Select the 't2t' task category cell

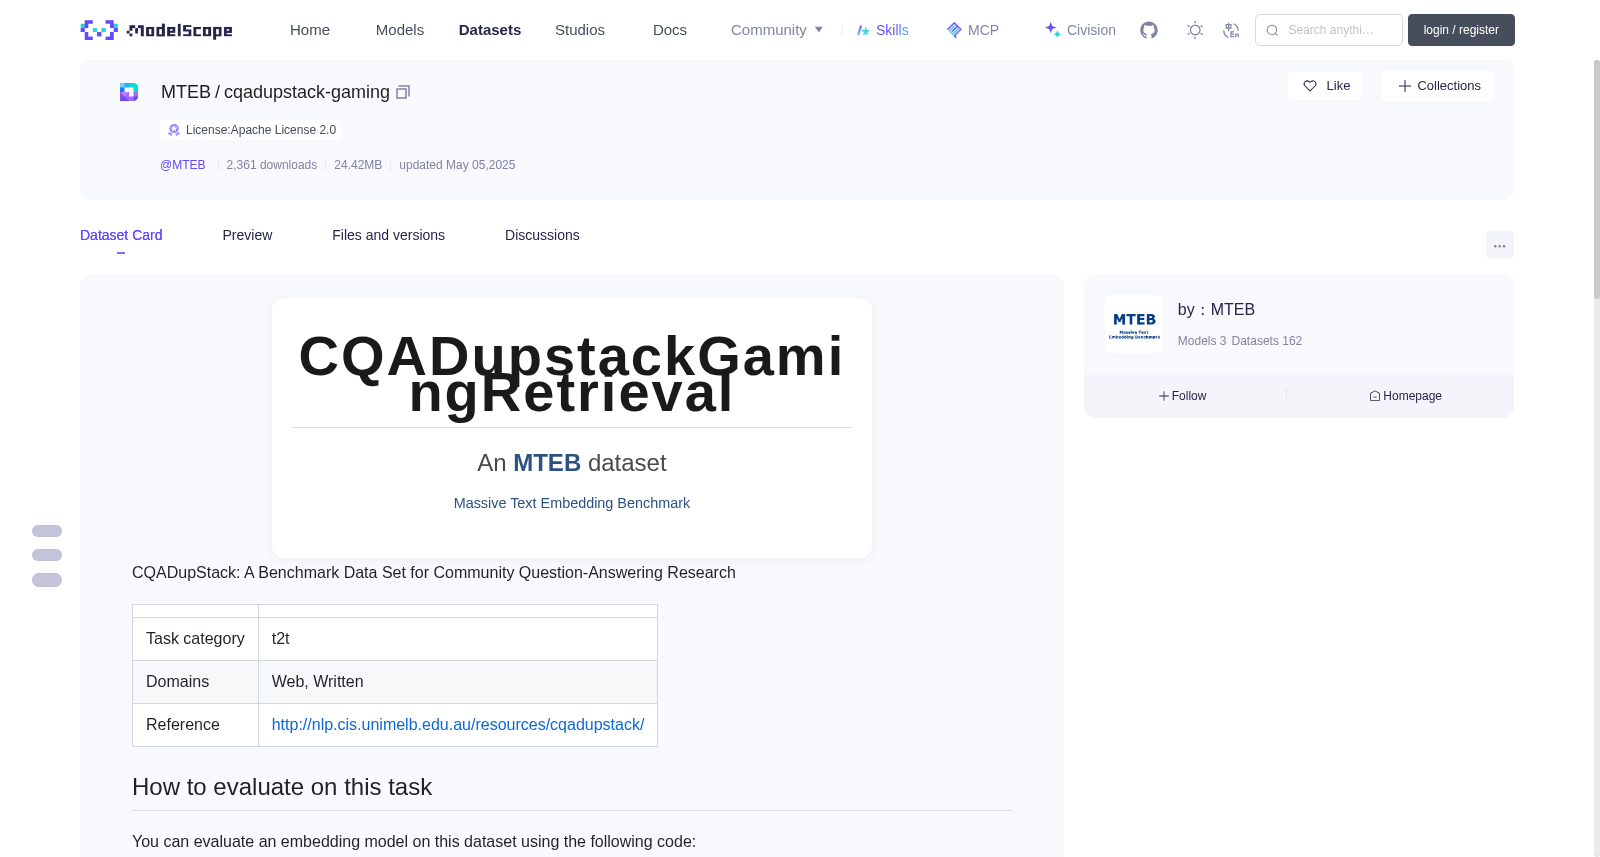pos(458,639)
